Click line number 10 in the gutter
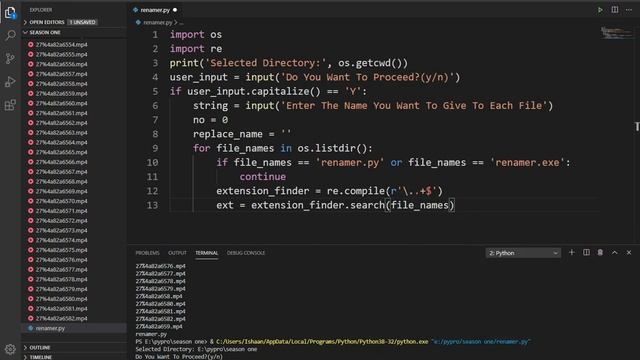 click(x=152, y=162)
